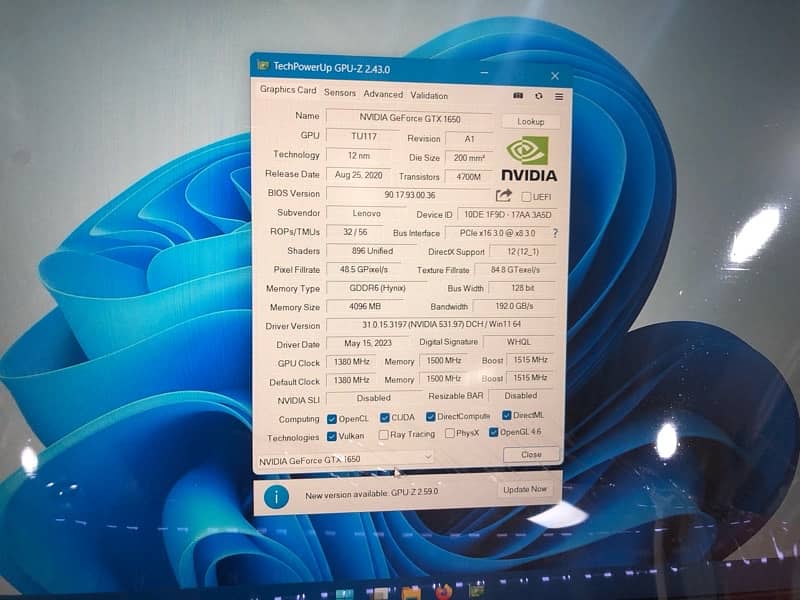Take a GPU-Z screenshot with camera icon
The height and width of the screenshot is (600, 800).
[518, 95]
